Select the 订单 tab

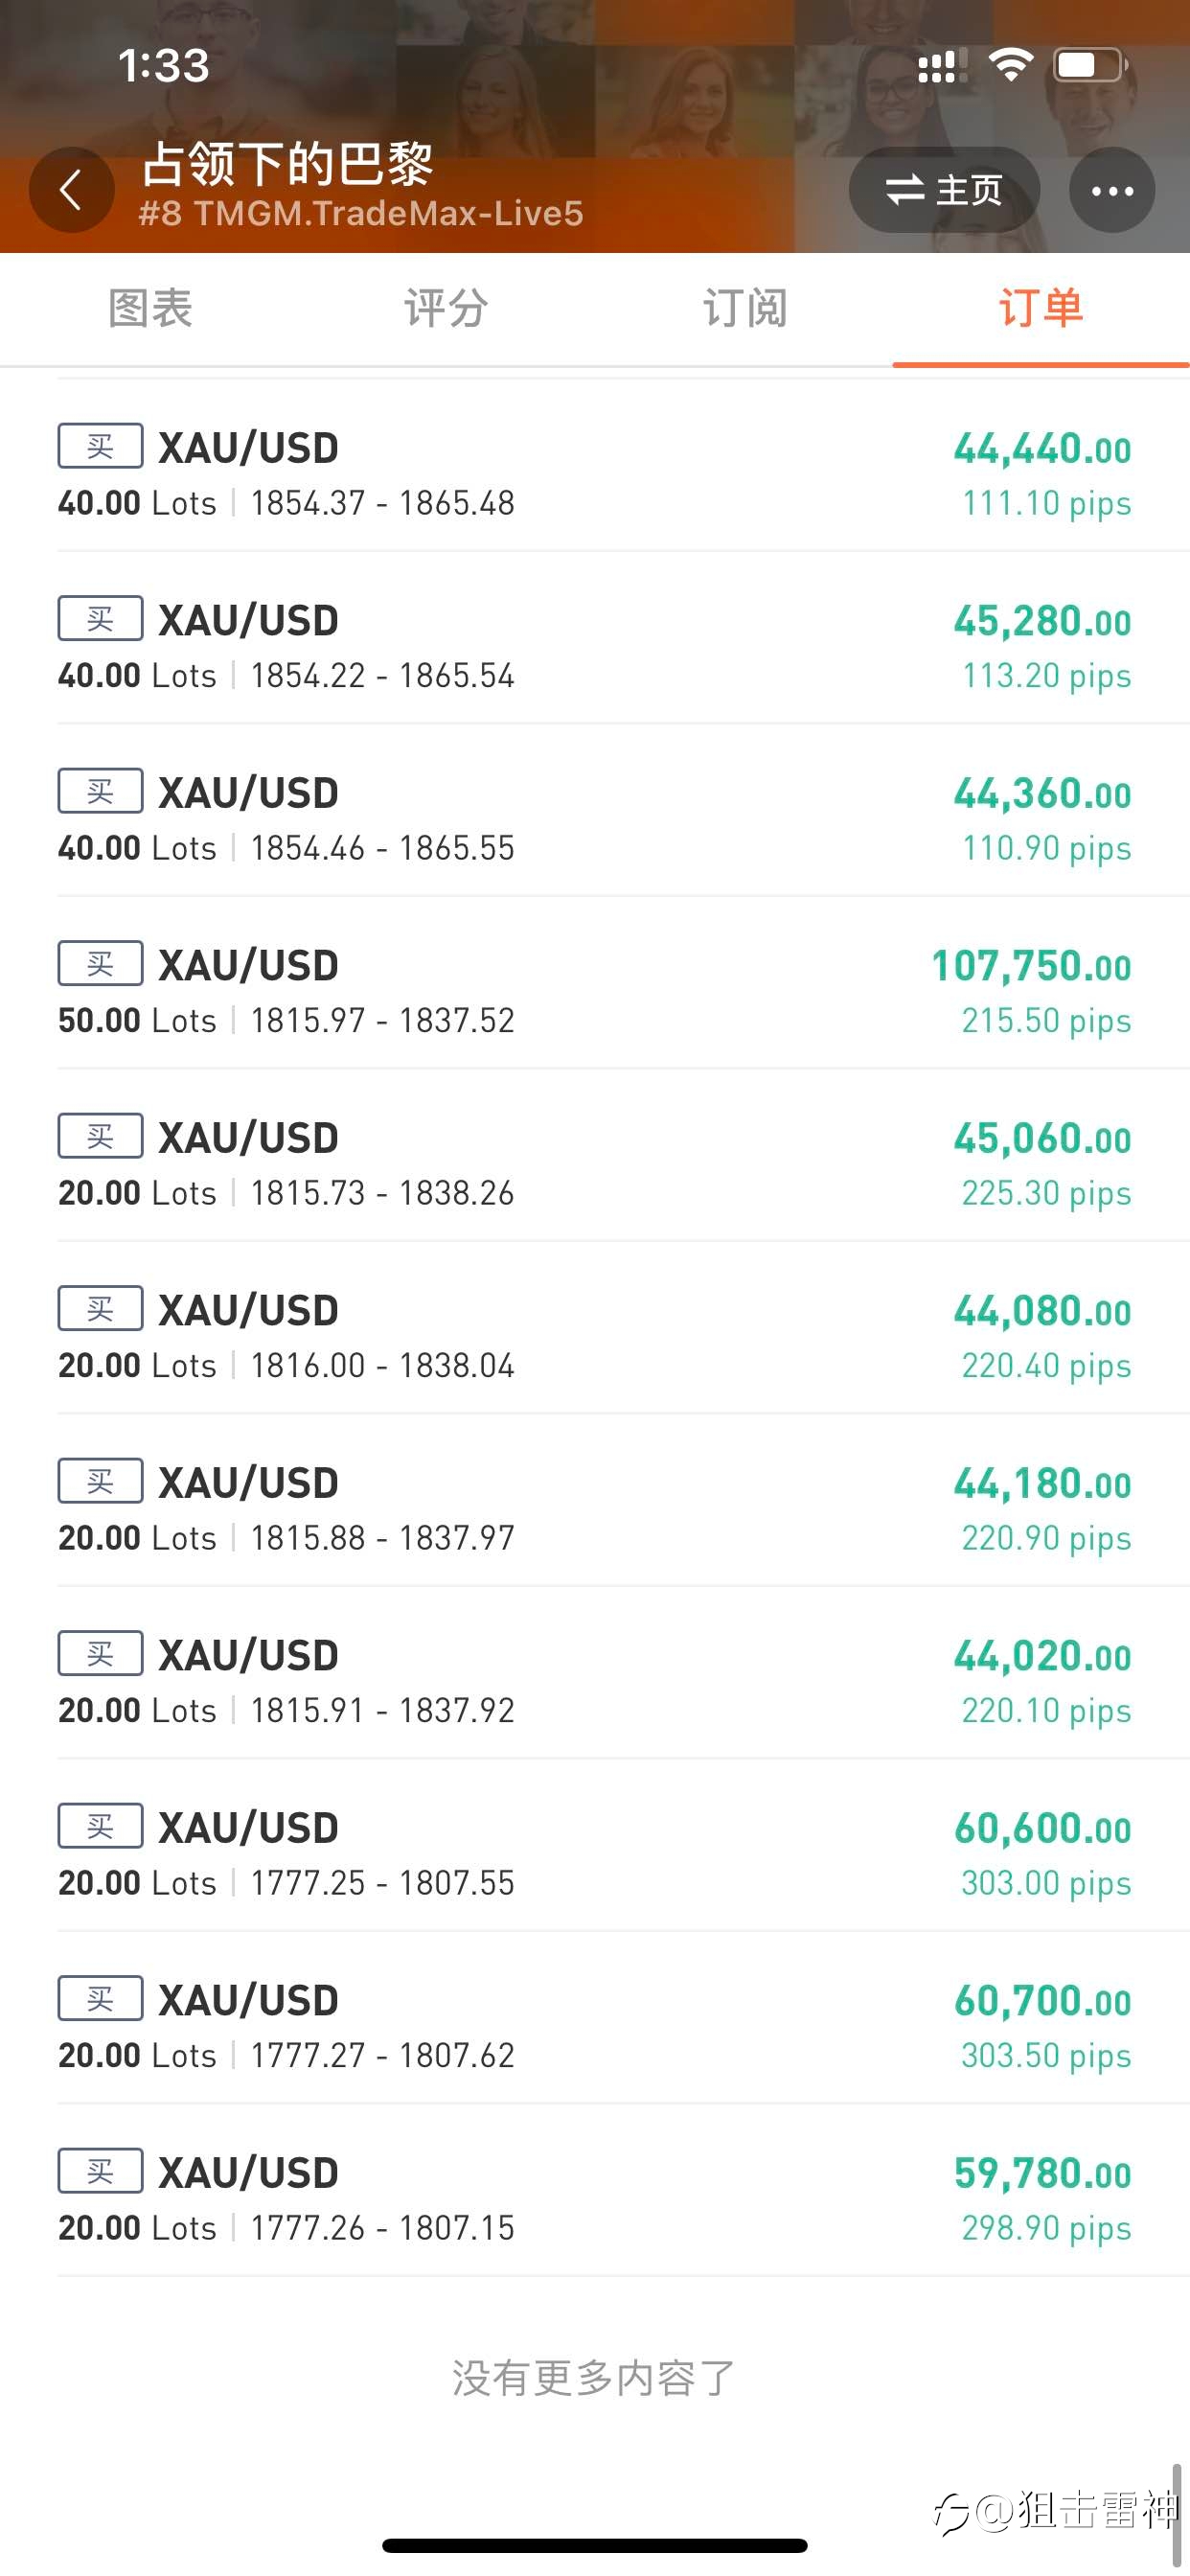(1041, 308)
